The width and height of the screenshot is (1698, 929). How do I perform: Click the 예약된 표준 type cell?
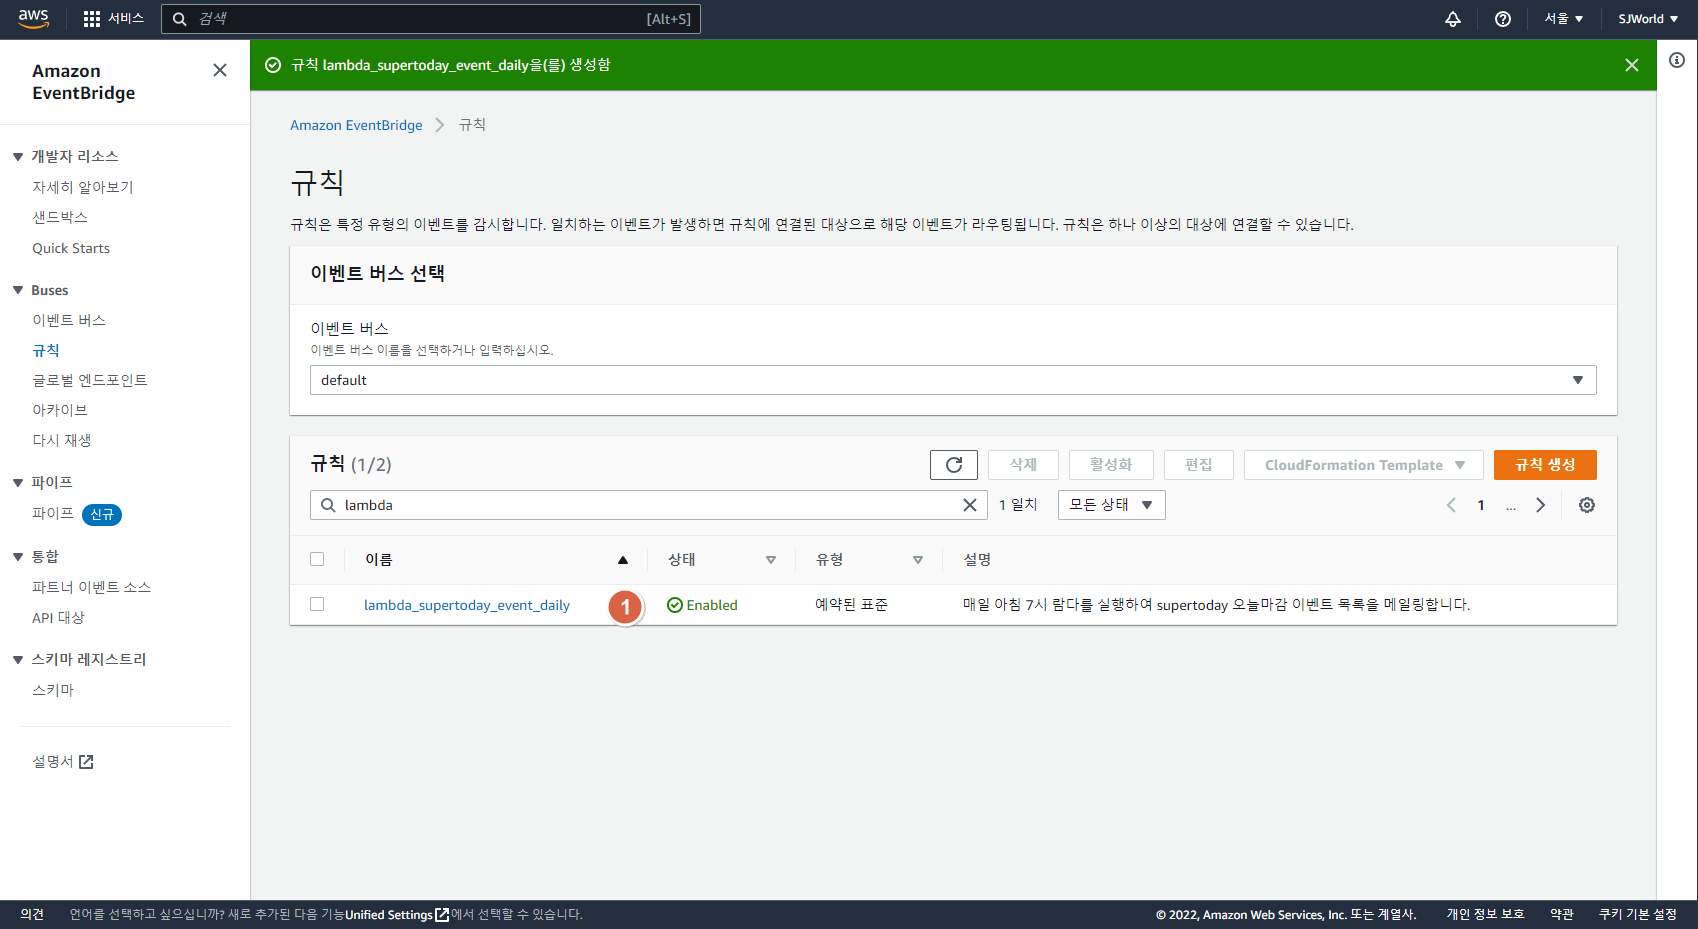coord(851,605)
